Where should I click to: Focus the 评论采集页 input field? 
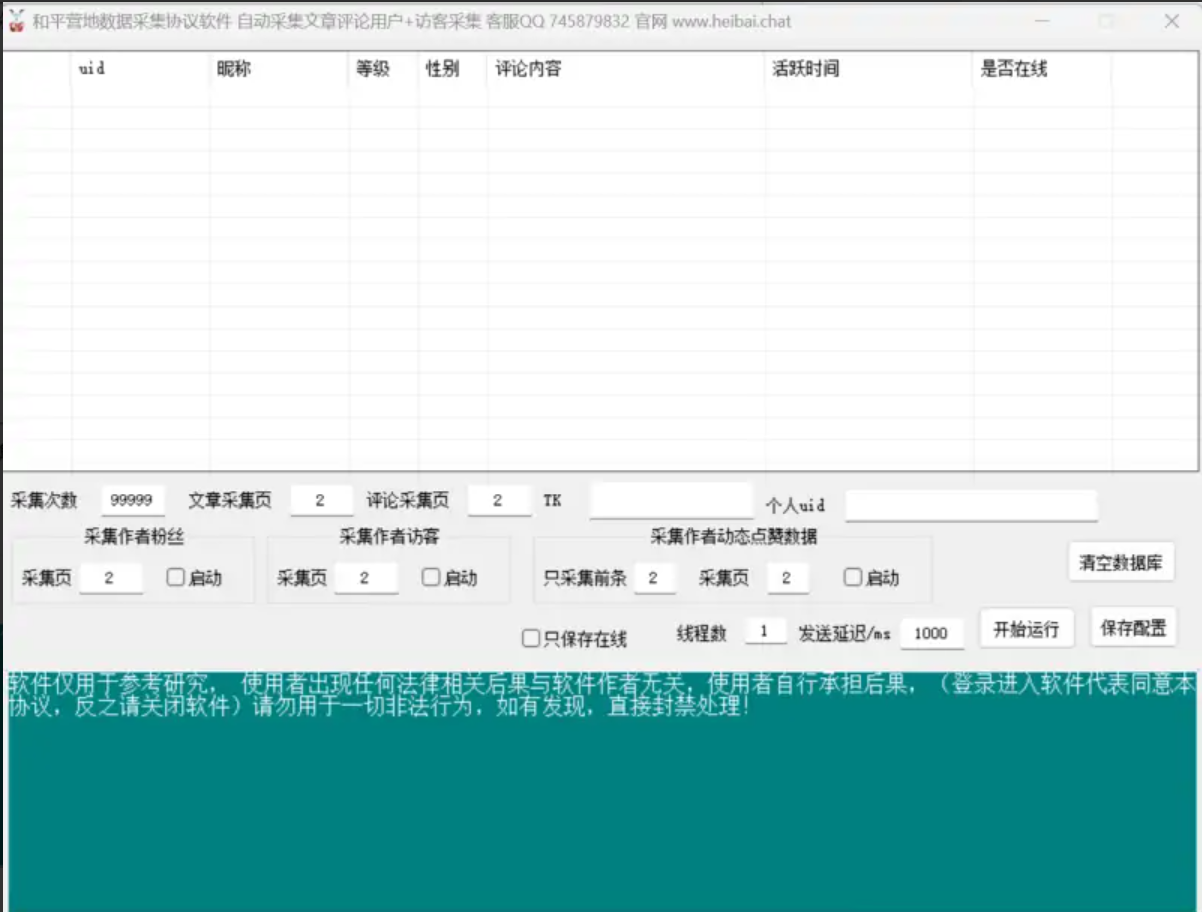499,500
